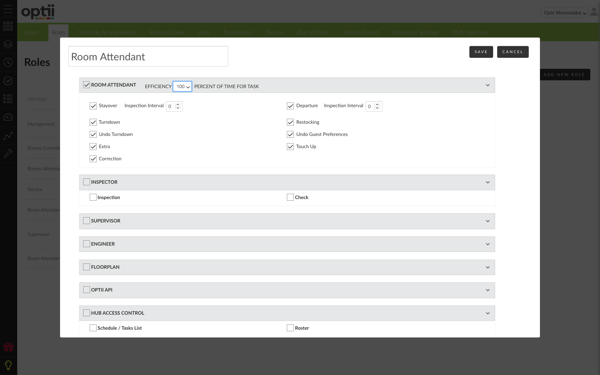Uncheck the Undo Turndown checkbox
Screen dimensions: 600x375
(x=93, y=134)
